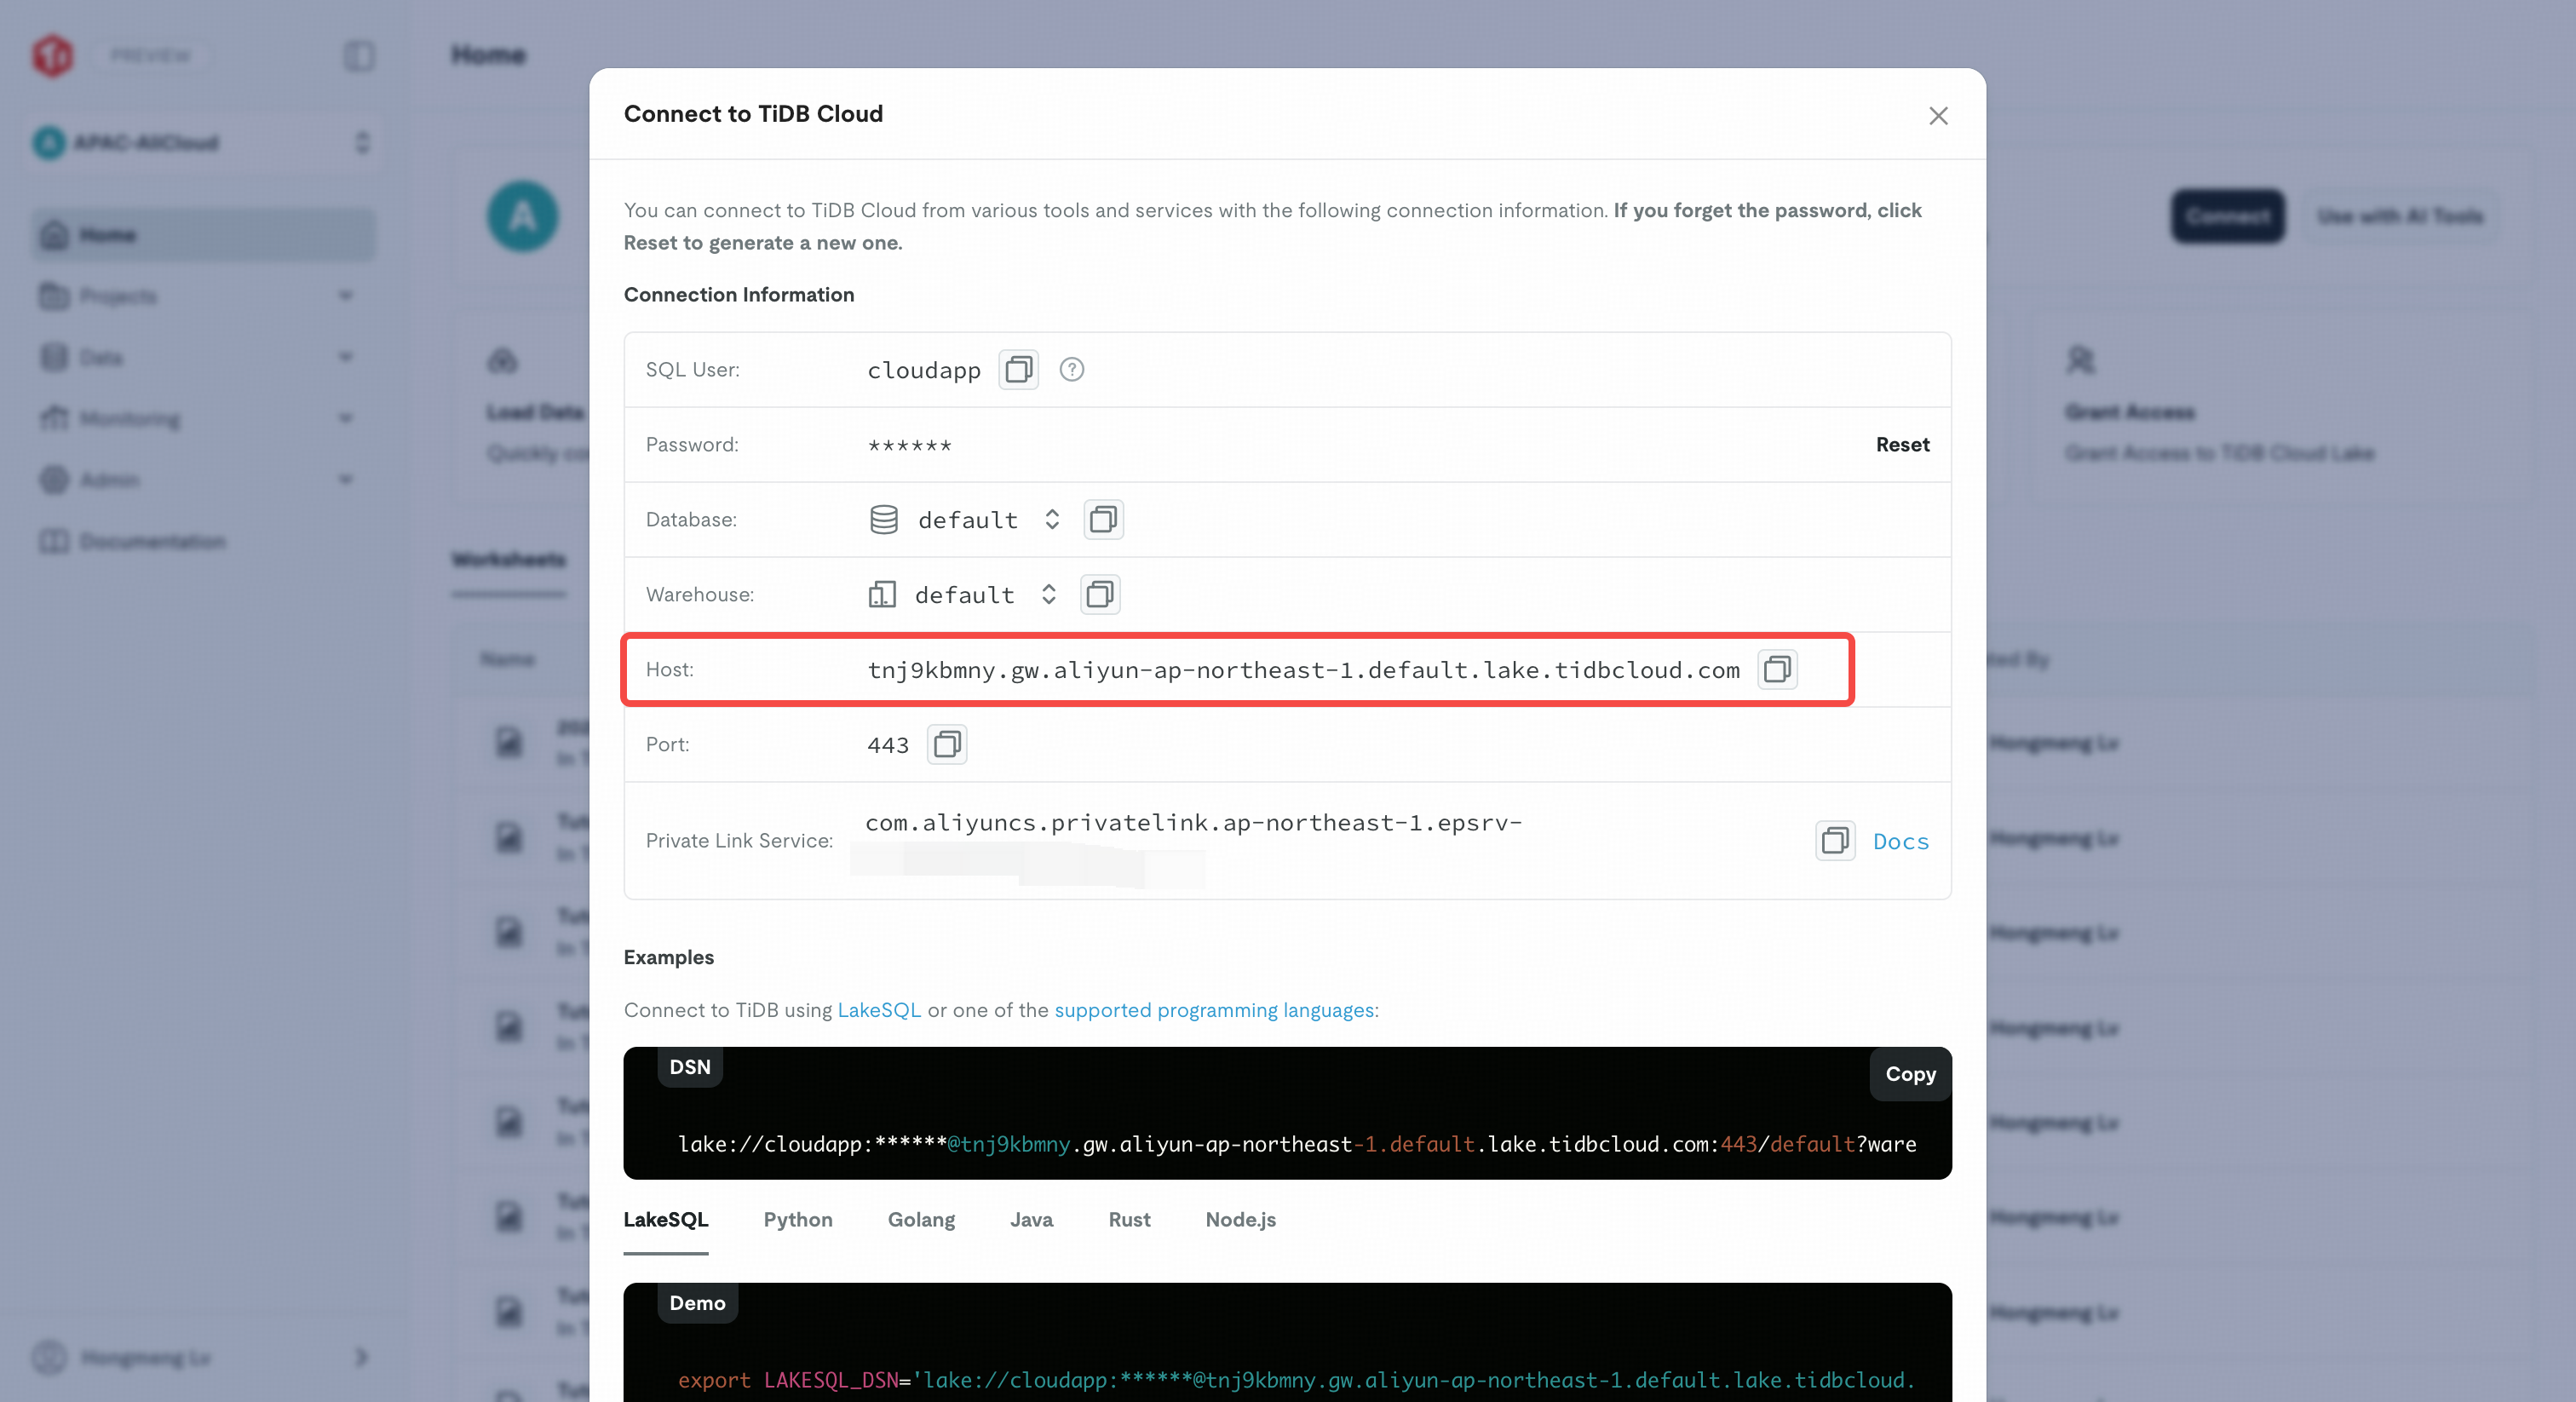2576x1402 pixels.
Task: Click the port value 443
Action: point(888,745)
